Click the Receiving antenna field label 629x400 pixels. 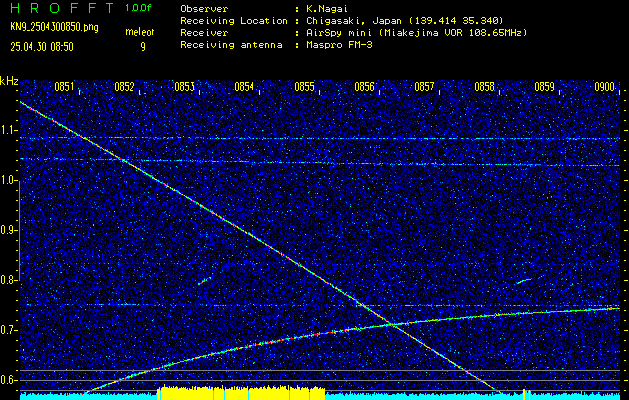231,45
